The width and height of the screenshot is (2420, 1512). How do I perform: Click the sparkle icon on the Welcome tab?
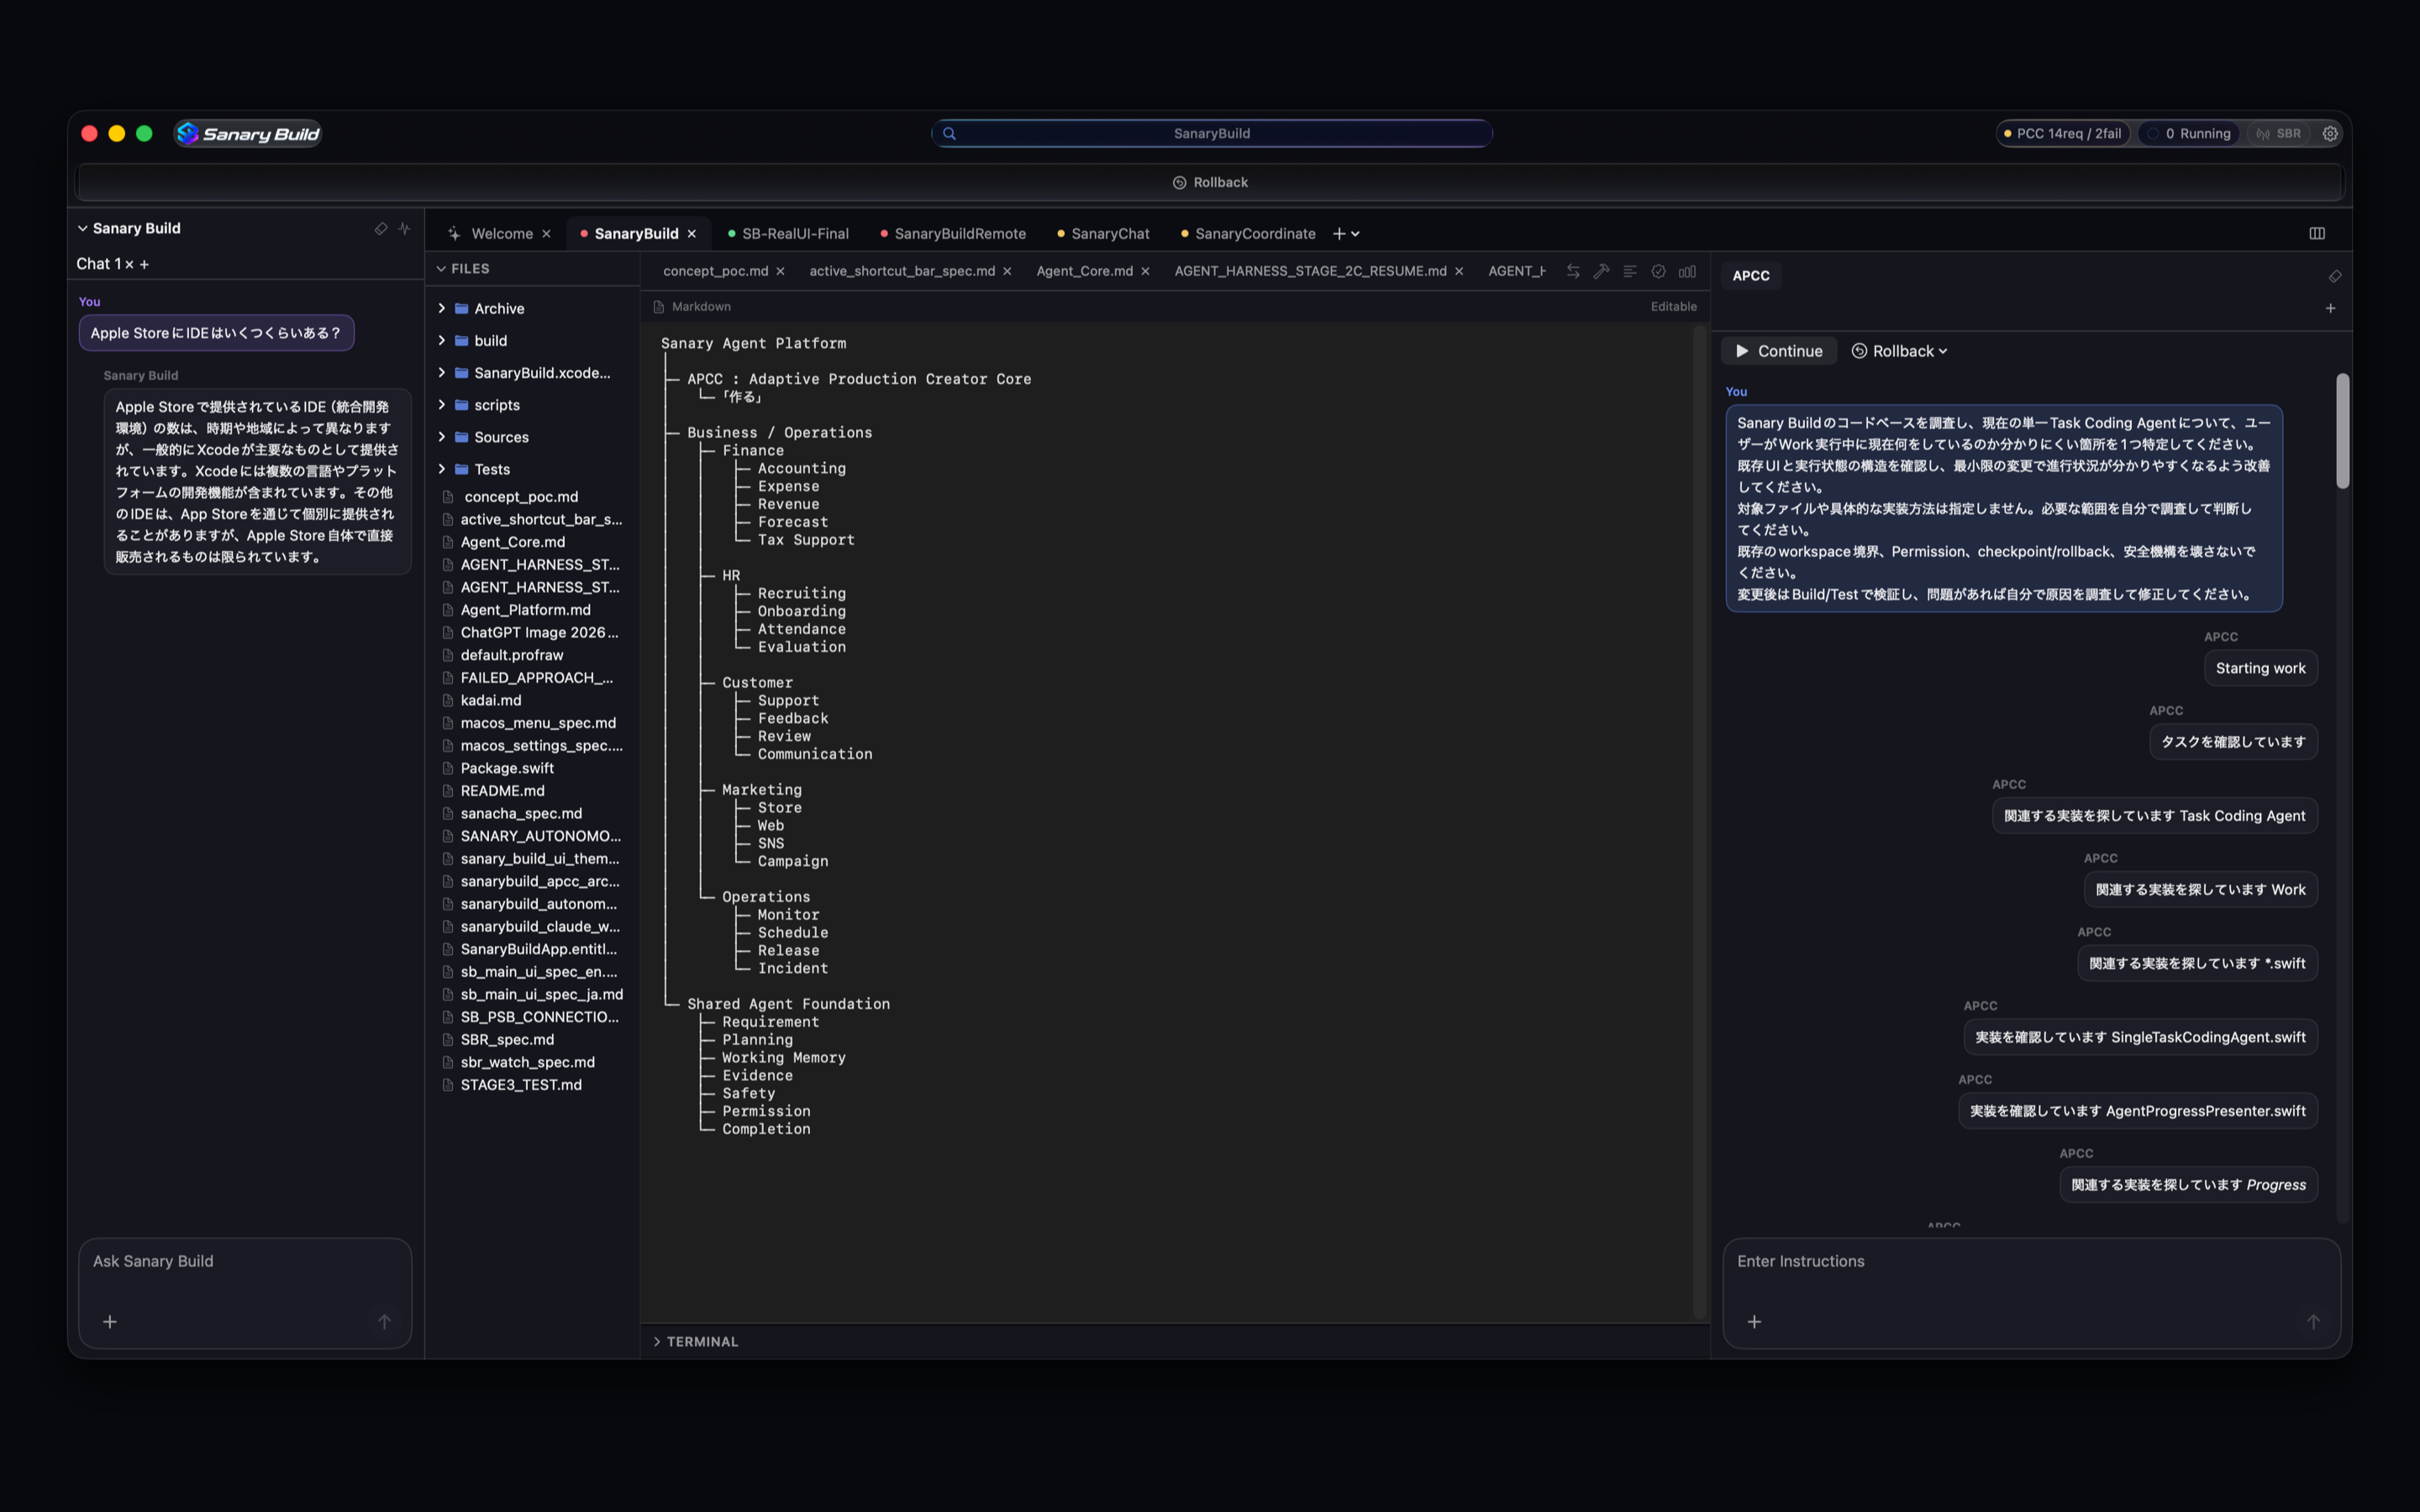click(454, 233)
